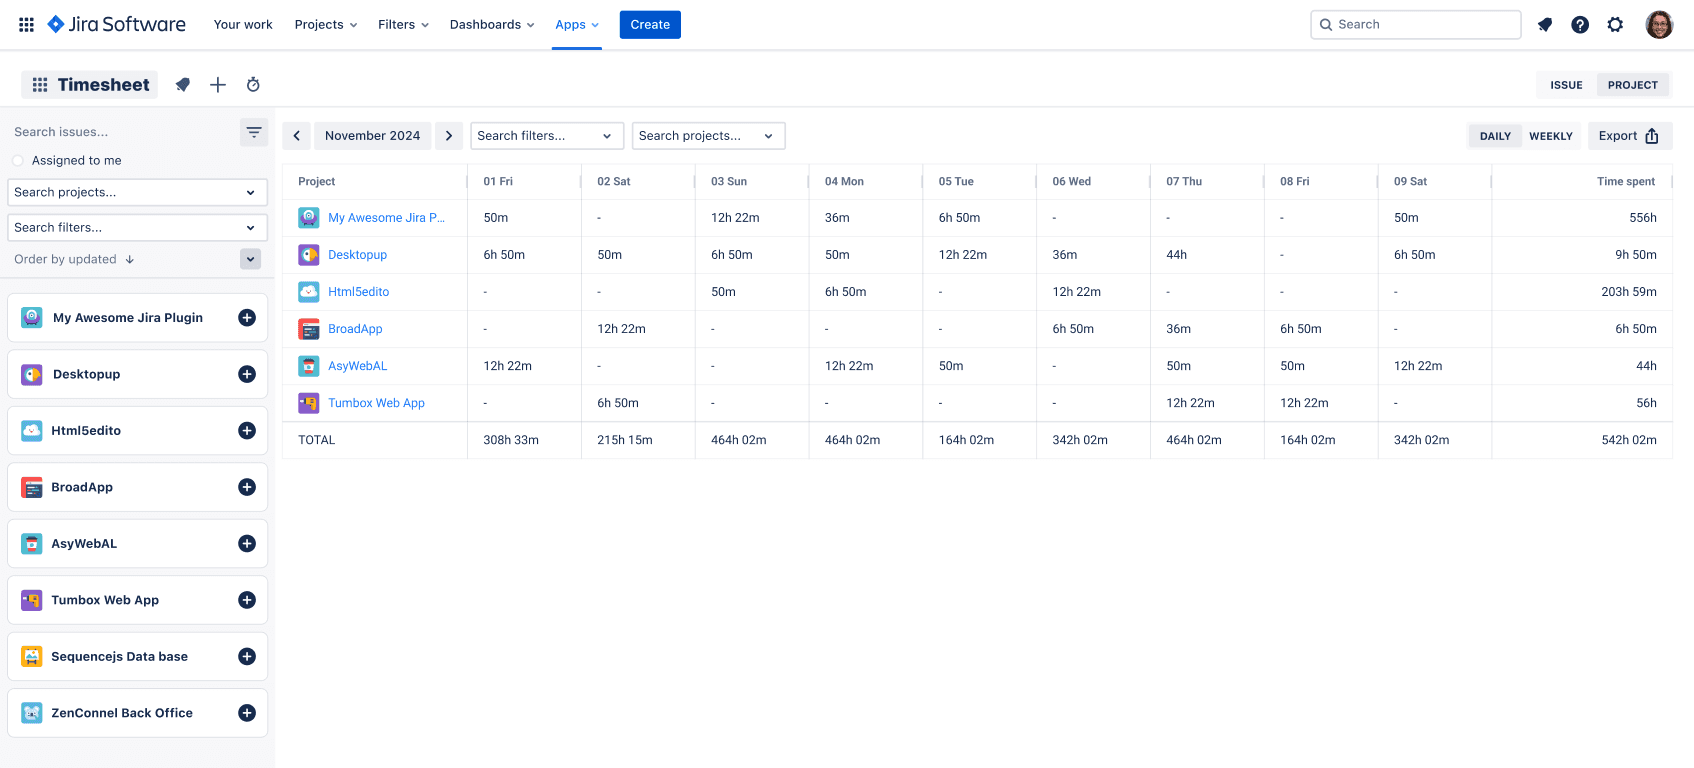Click Tumbox Web App icon in table
1694x768 pixels.
pyautogui.click(x=309, y=403)
